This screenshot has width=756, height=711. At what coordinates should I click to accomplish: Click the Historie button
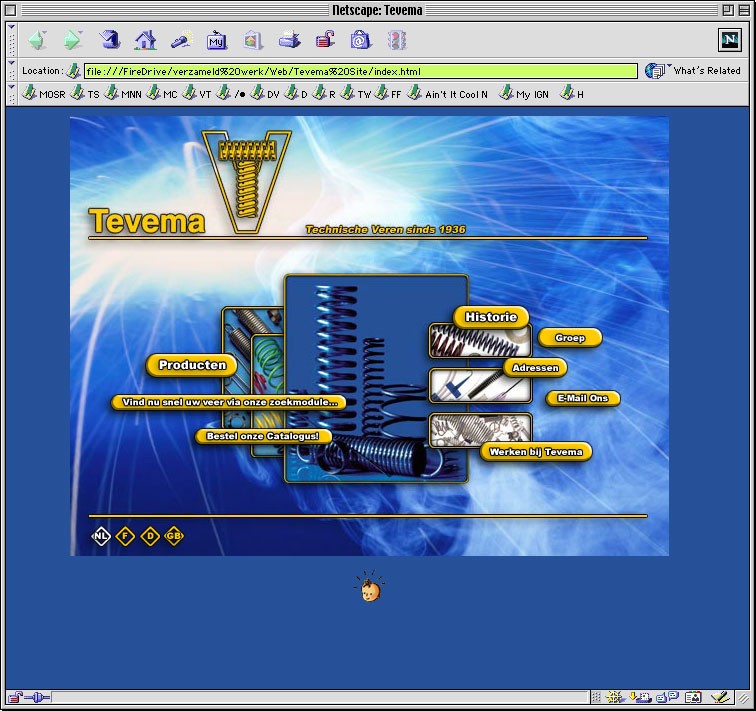pos(491,317)
